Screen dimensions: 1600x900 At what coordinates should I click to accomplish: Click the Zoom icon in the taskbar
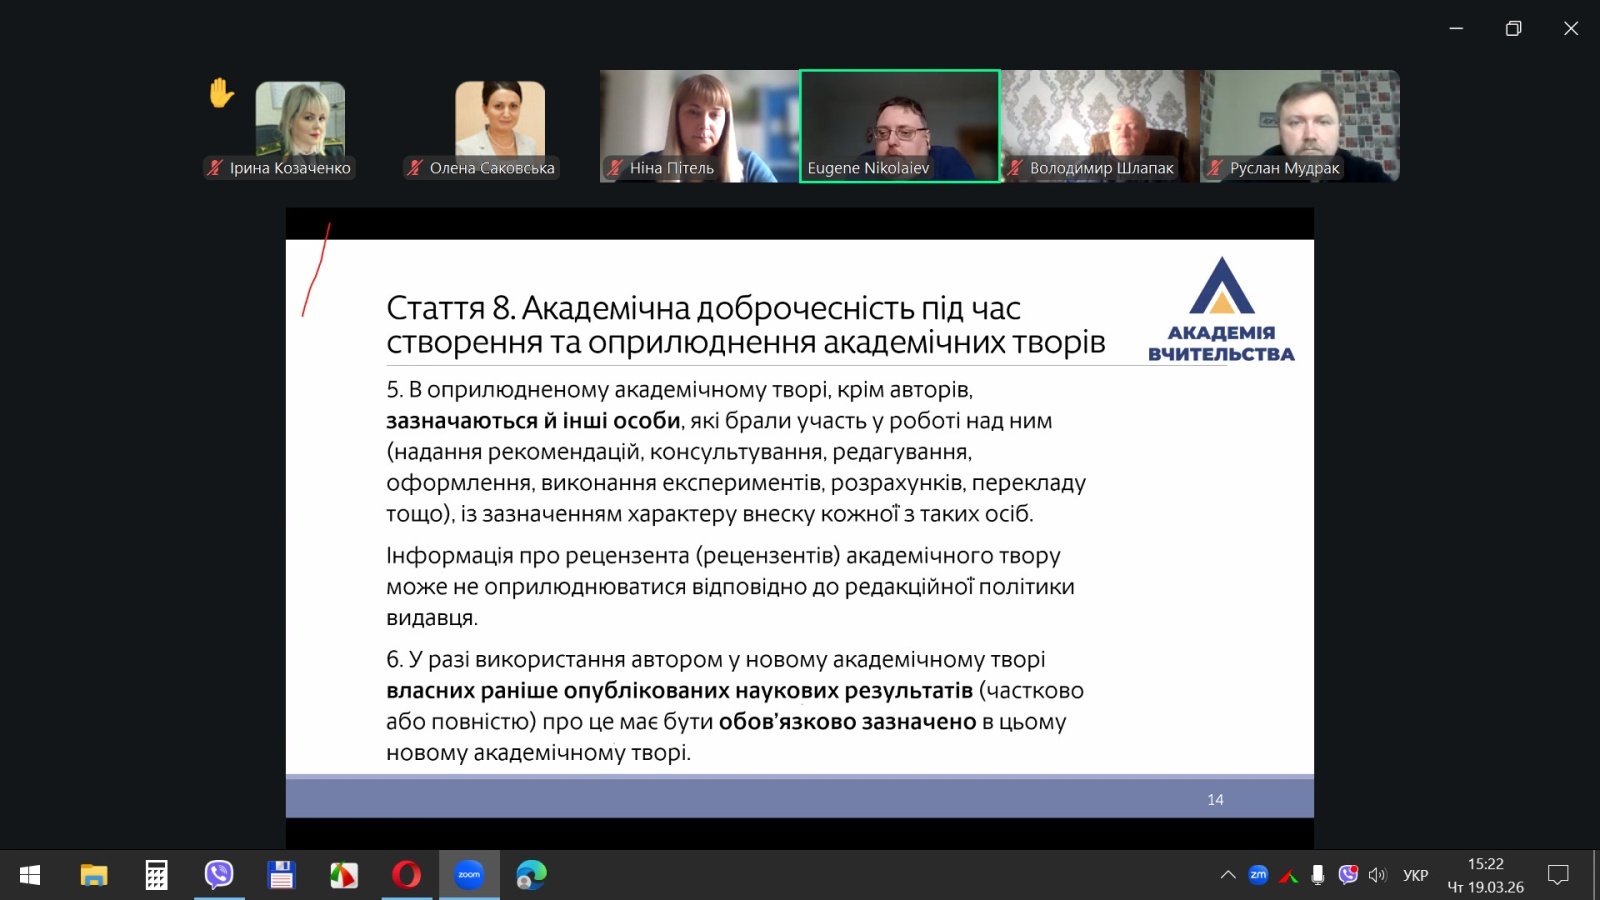[469, 875]
